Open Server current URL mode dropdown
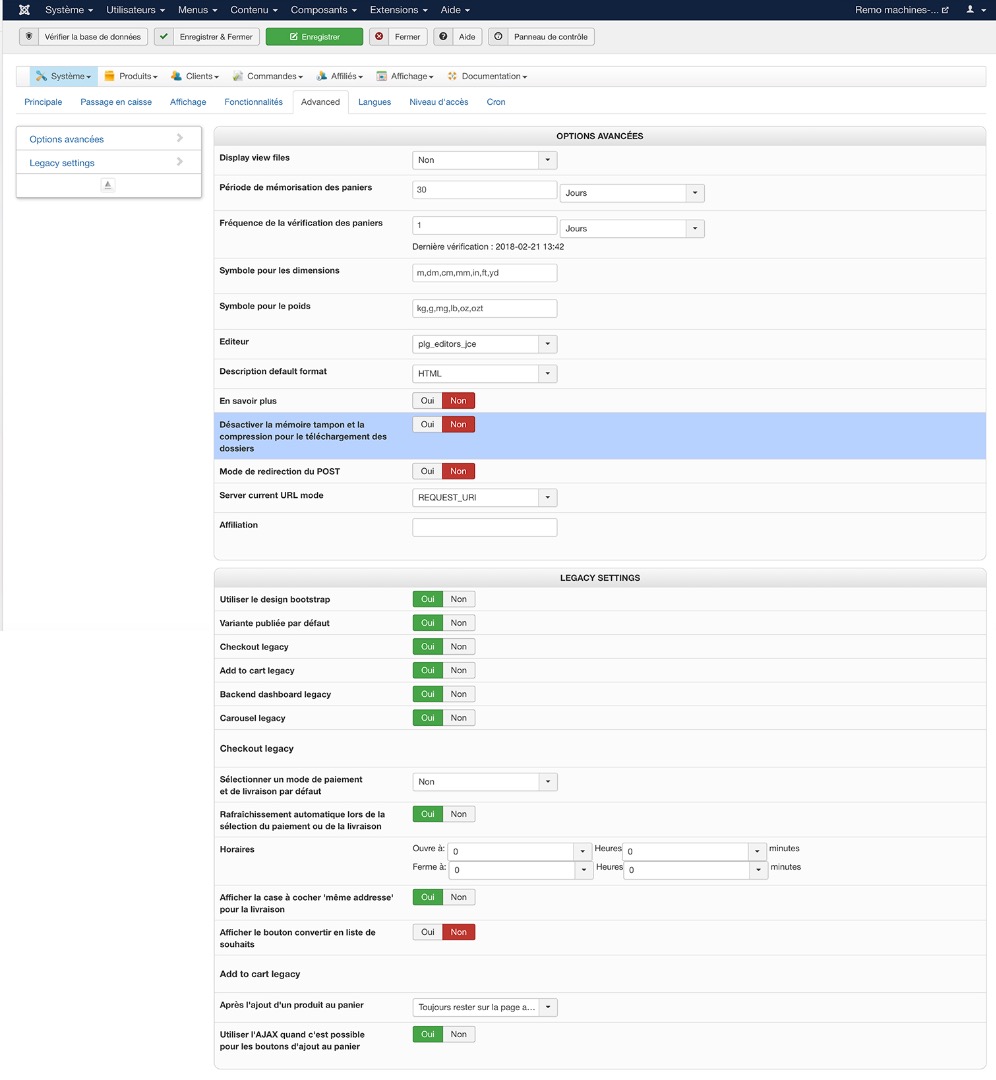Screen dimensions: 996x1080 (x=484, y=498)
